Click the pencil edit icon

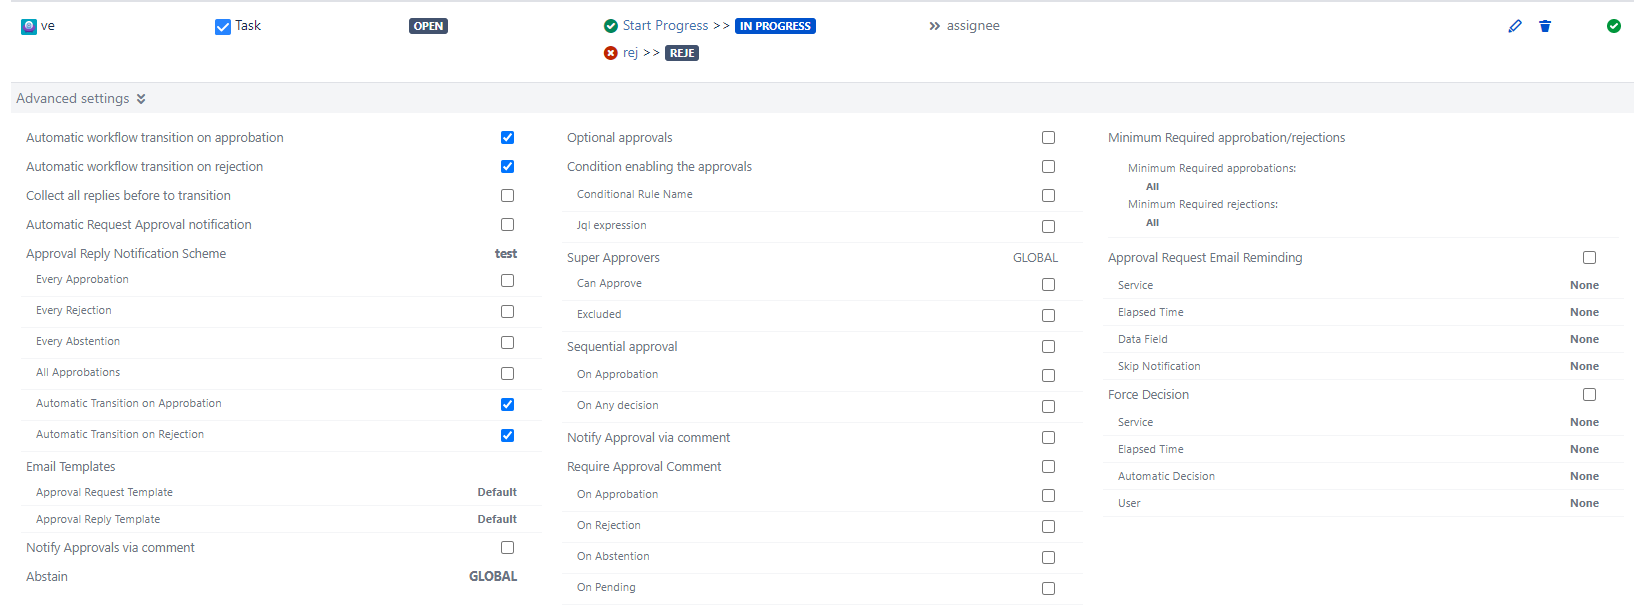click(1515, 26)
